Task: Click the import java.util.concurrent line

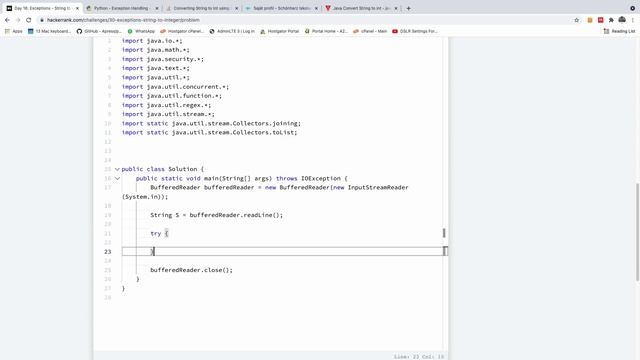Action: pyautogui.click(x=175, y=87)
